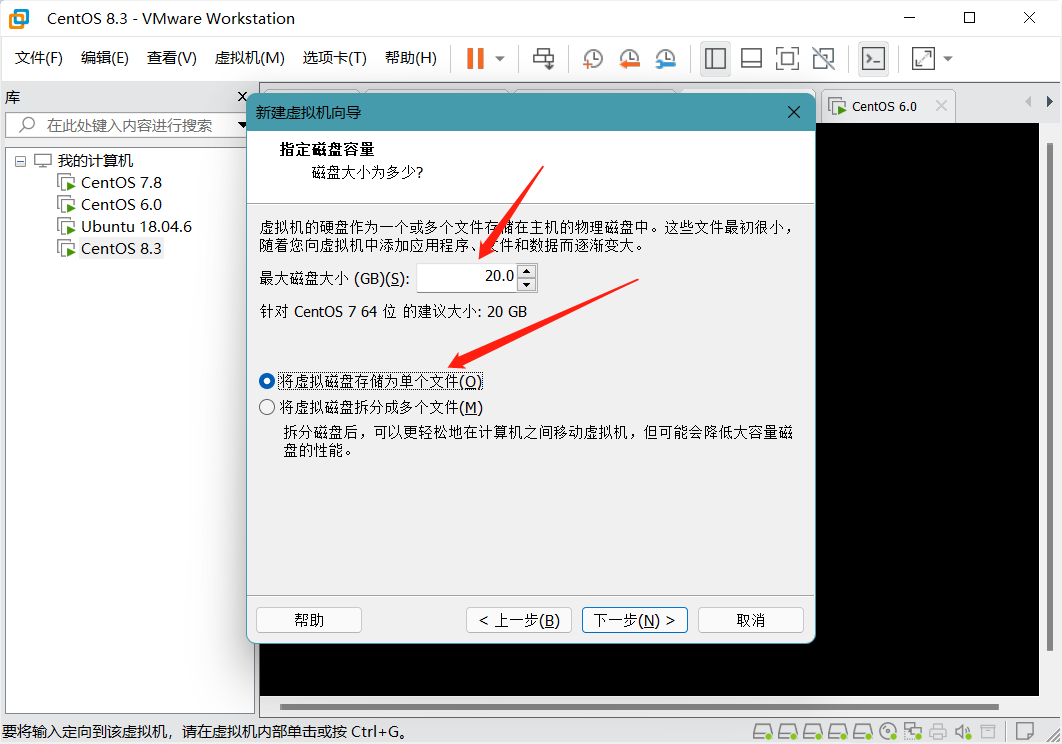Click the Send Ctrl+Alt+Del toolbar icon
The image size is (1062, 744).
coord(543,58)
